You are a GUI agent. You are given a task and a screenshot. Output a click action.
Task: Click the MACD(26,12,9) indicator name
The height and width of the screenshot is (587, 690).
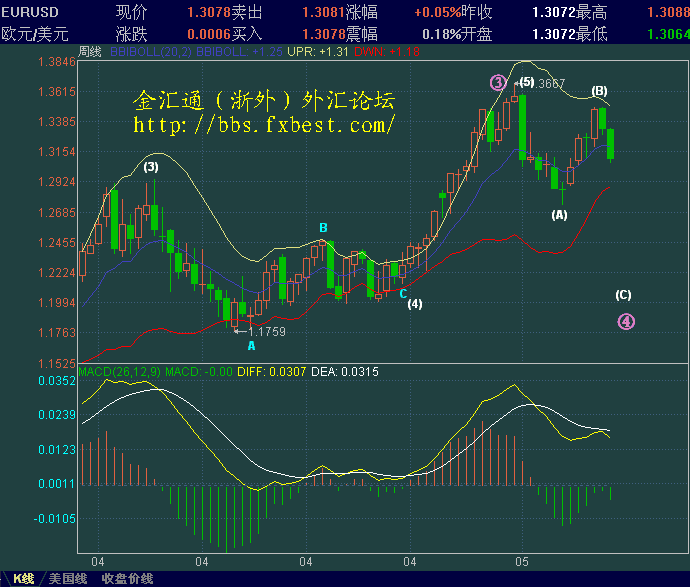pos(120,372)
